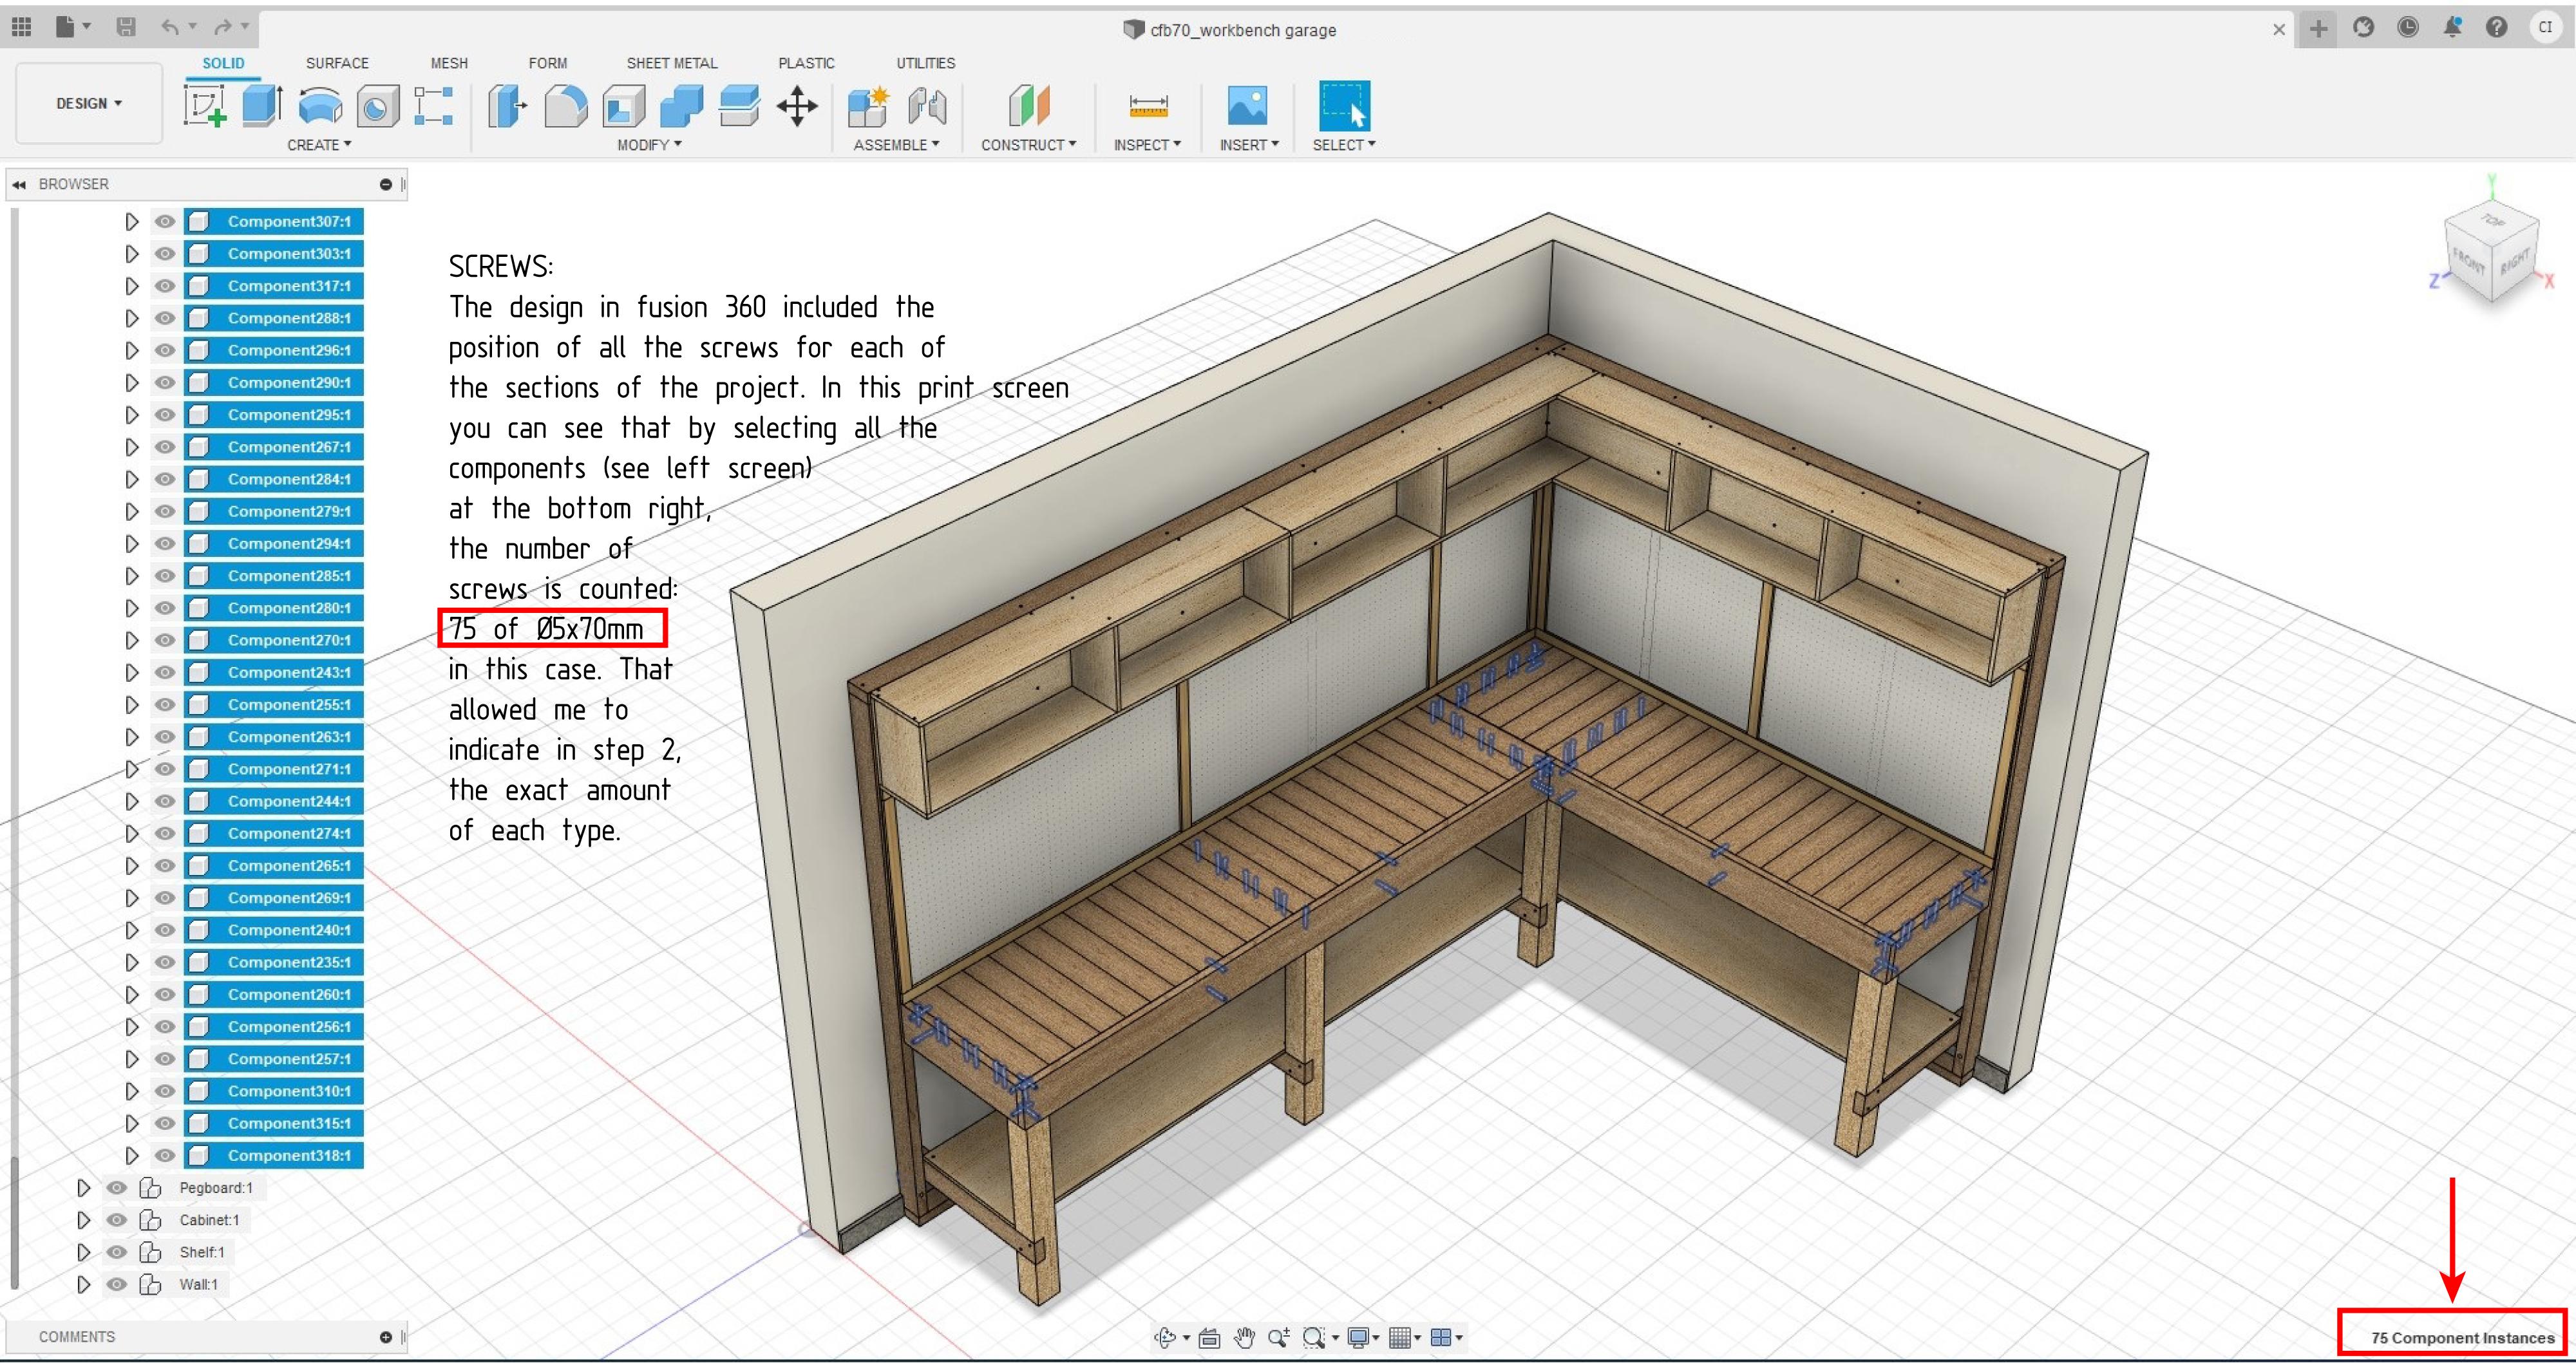2576x1363 pixels.
Task: Click the Create Sketch tool icon
Action: pos(205,105)
